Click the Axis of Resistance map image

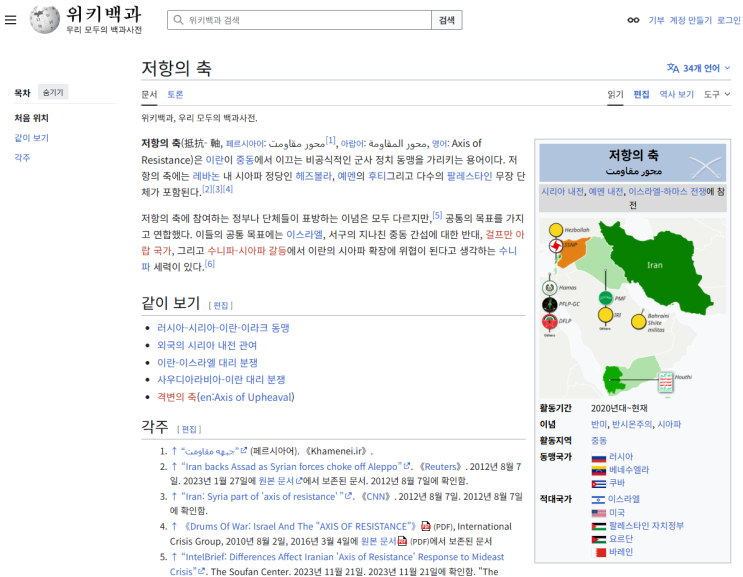tap(633, 308)
